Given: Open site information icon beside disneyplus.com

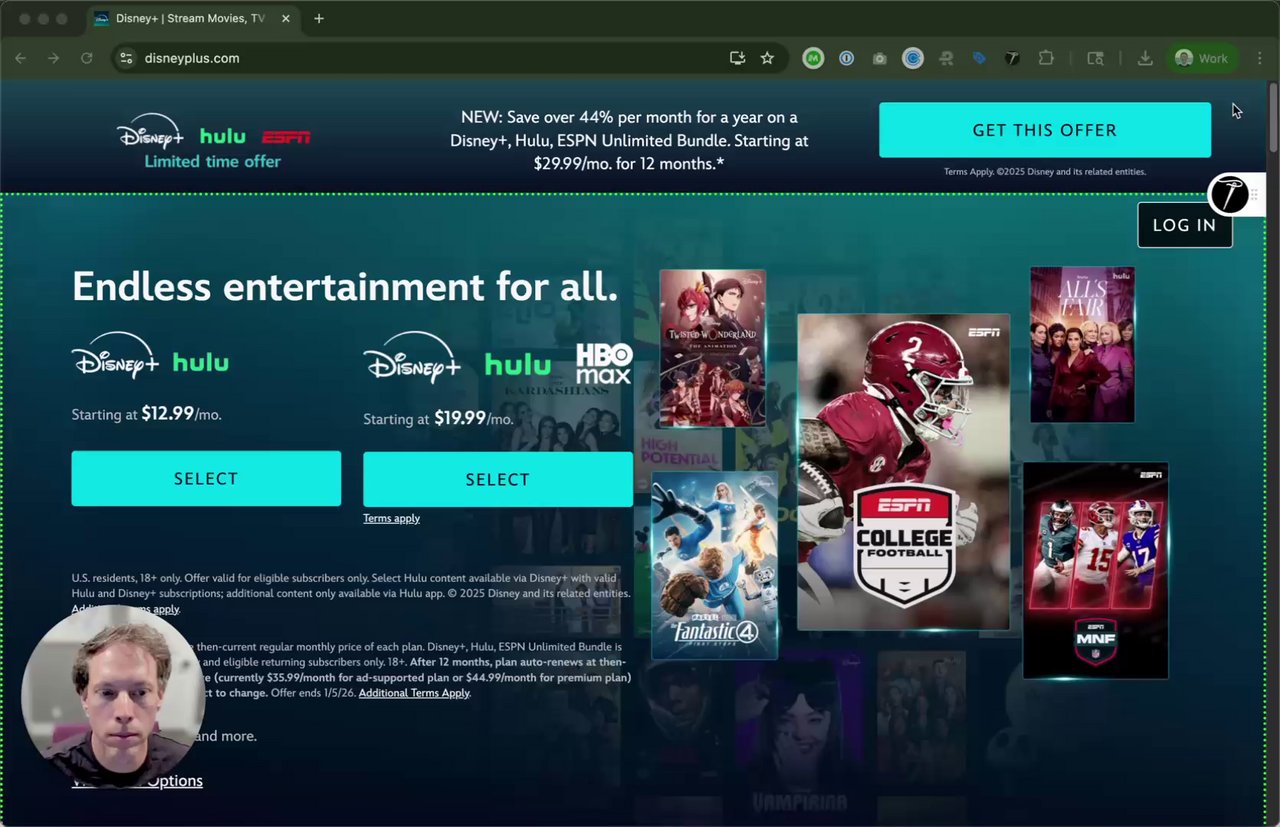Looking at the screenshot, I should click(126, 58).
